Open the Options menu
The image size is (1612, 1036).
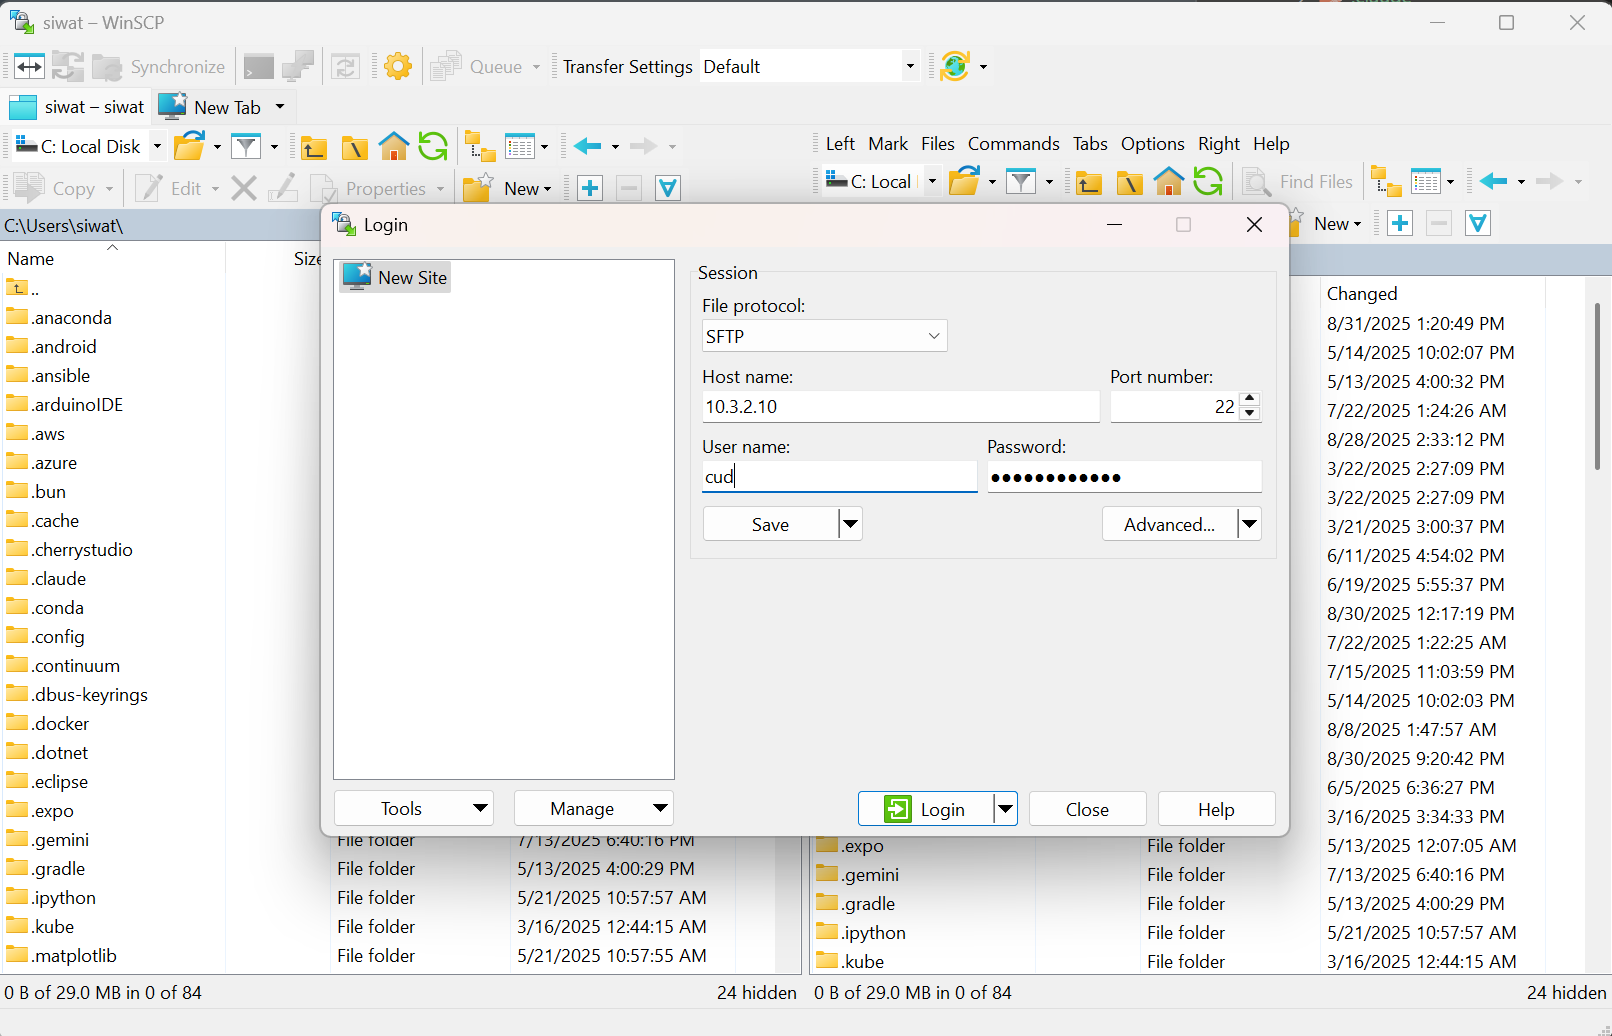point(1152,144)
